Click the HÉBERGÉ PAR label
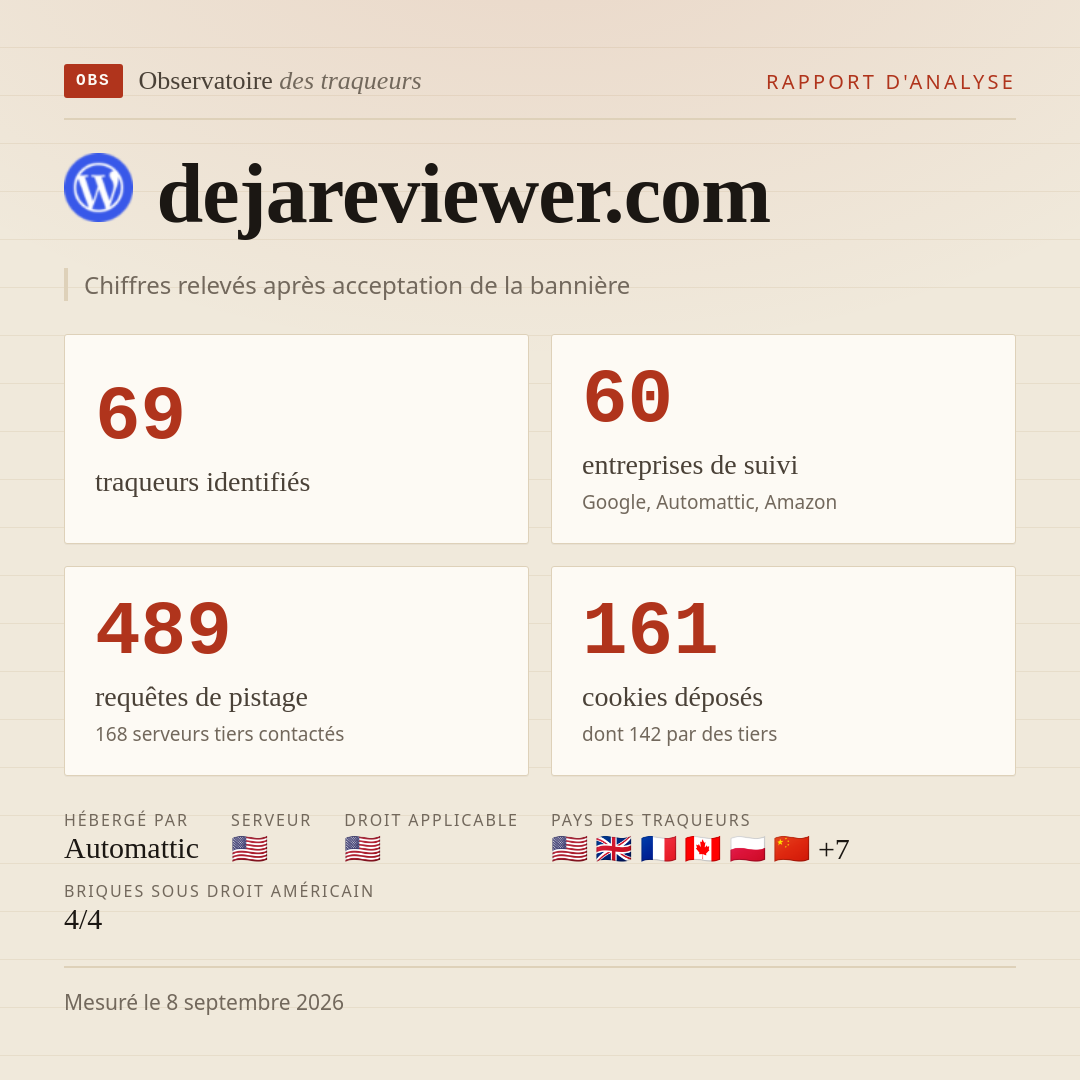This screenshot has height=1080, width=1080. pyautogui.click(x=126, y=820)
